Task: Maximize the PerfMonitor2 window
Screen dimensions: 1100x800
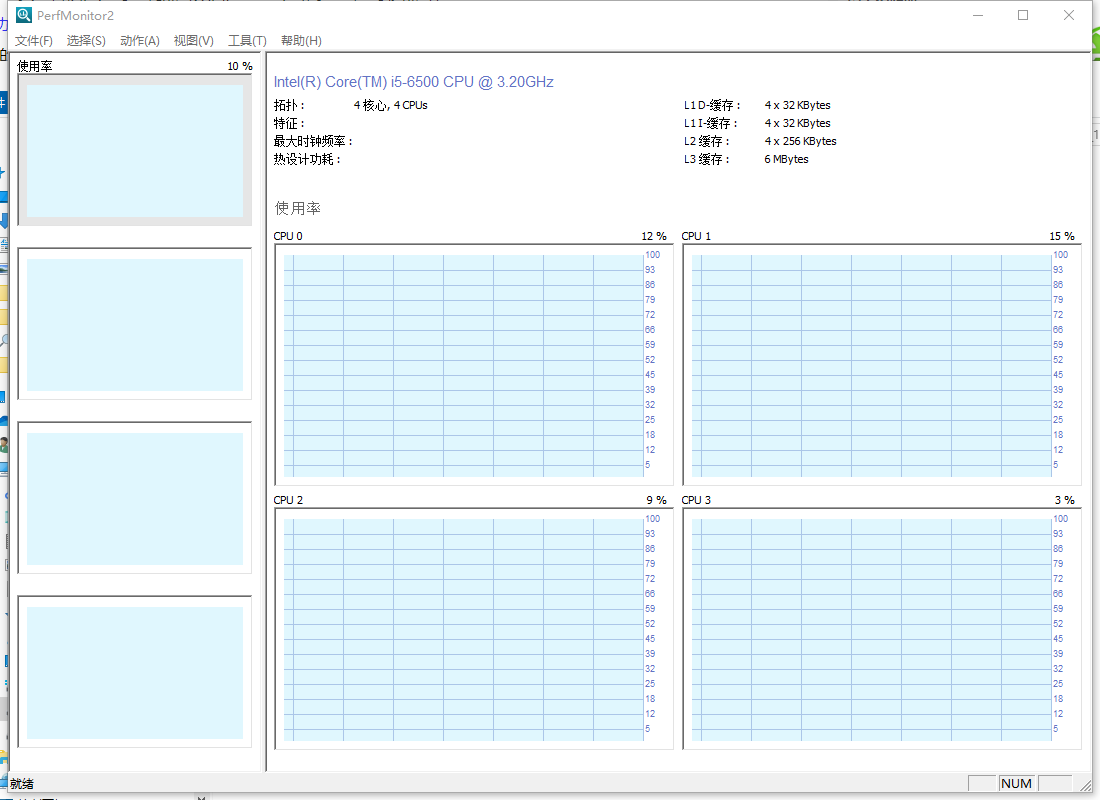Action: (x=1023, y=15)
